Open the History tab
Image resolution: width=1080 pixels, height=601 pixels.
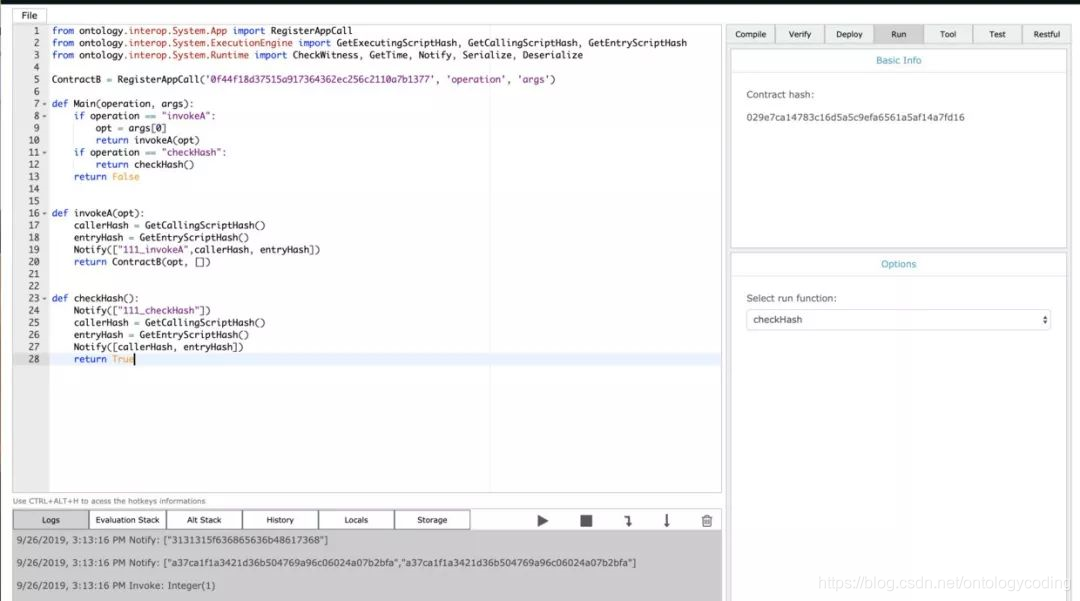[x=280, y=520]
